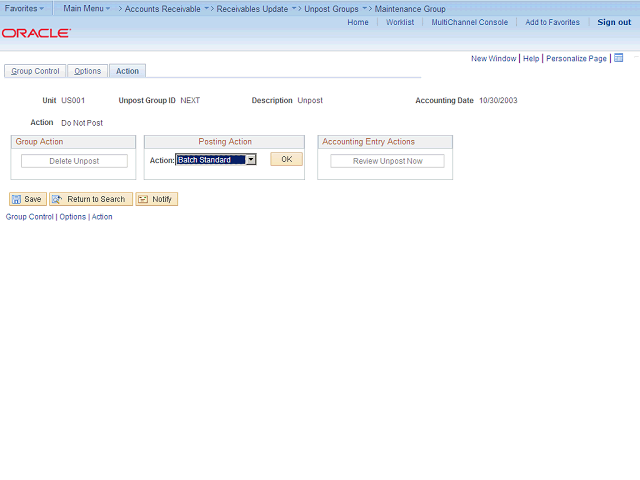Click Accounts Receivable breadcrumb
The image size is (640, 480).
tap(162, 9)
